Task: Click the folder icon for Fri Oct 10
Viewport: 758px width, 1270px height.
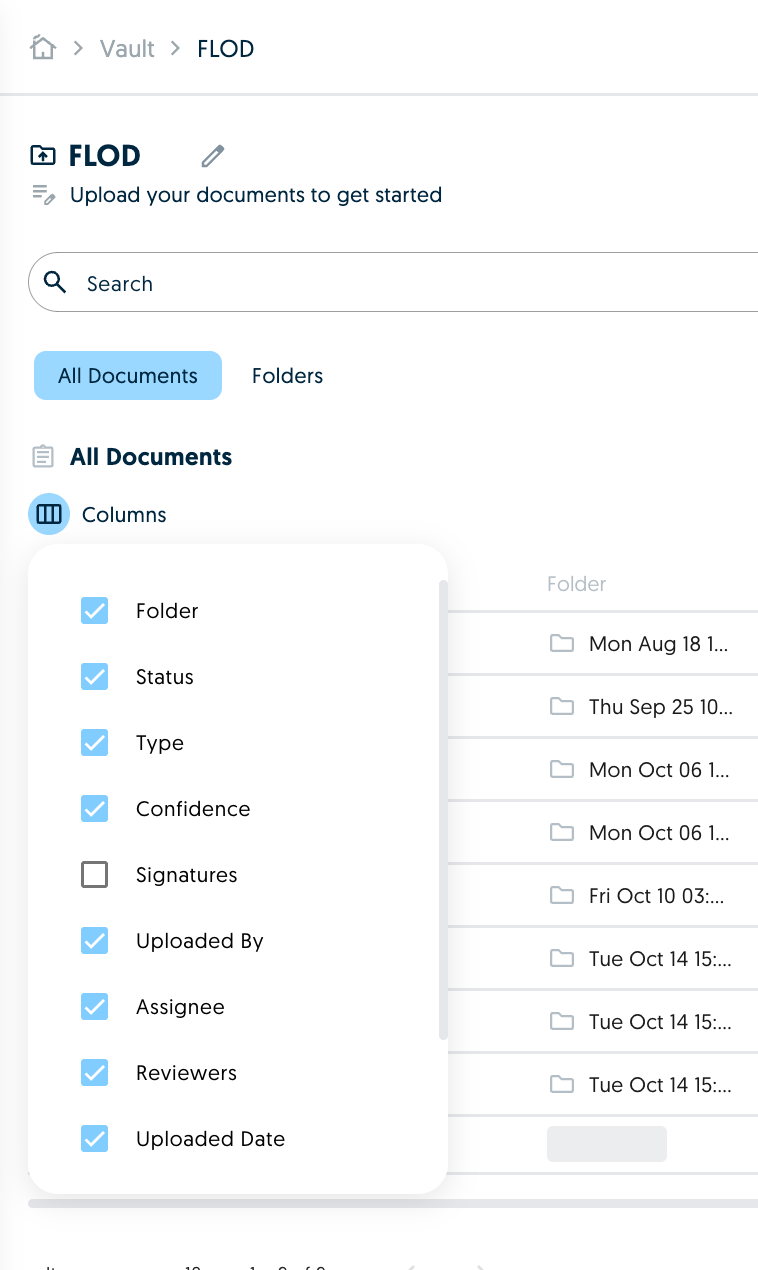Action: click(x=562, y=895)
